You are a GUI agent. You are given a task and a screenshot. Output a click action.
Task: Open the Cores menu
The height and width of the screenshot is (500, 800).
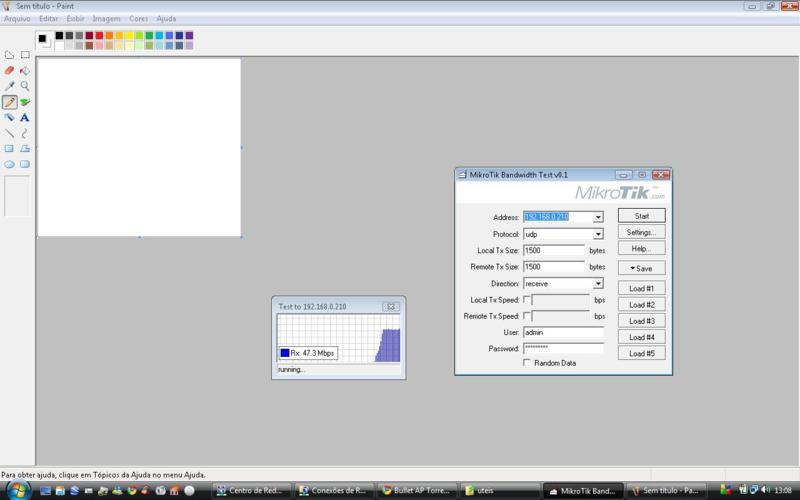click(x=138, y=18)
